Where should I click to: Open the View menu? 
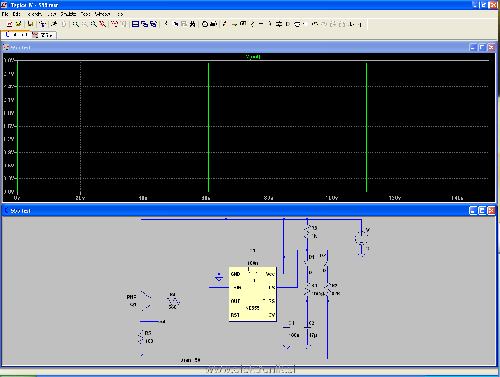click(51, 14)
